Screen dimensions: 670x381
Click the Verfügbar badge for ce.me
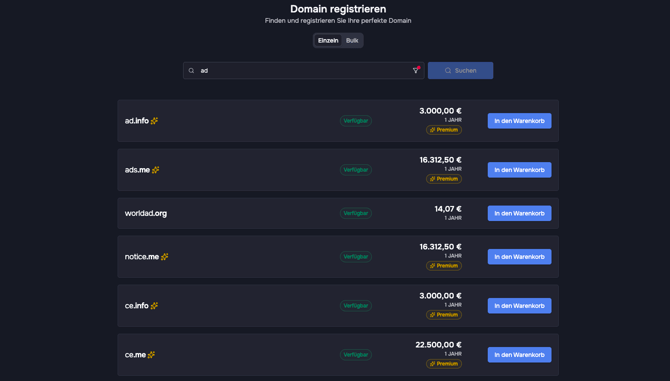356,355
